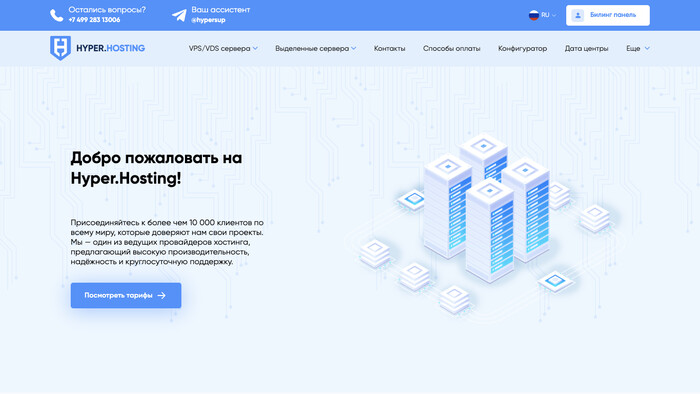Expand the VPS/VDS сервера menu
Screen dimensions: 700x394
click(223, 48)
